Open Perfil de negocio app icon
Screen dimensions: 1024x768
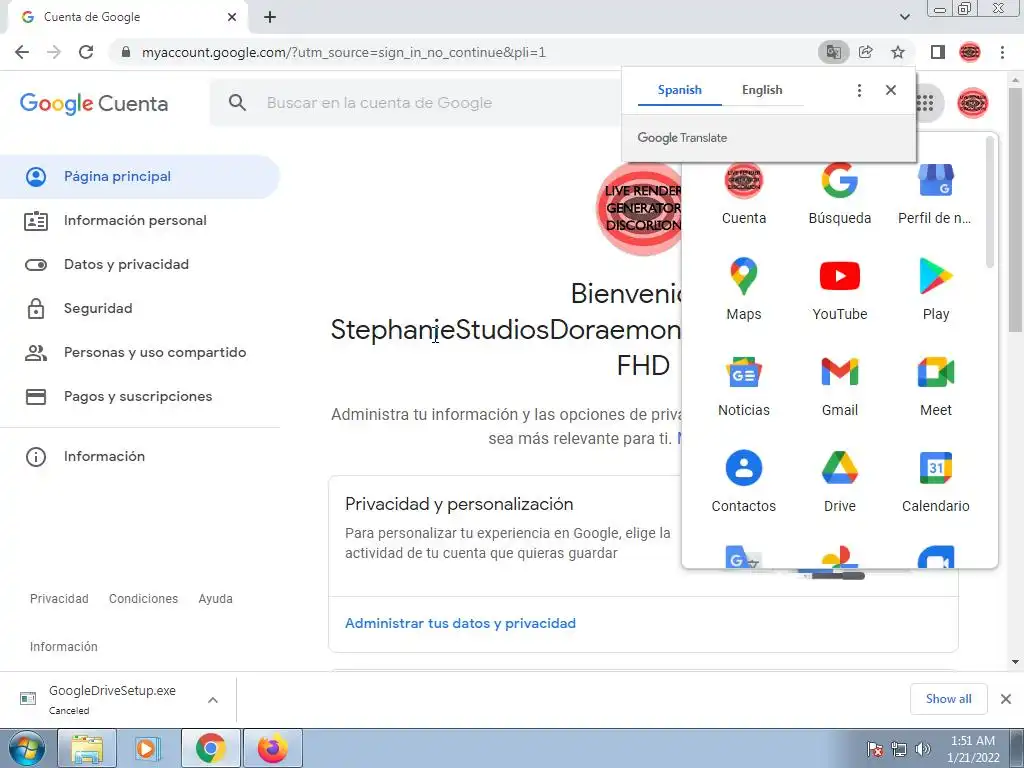(935, 194)
